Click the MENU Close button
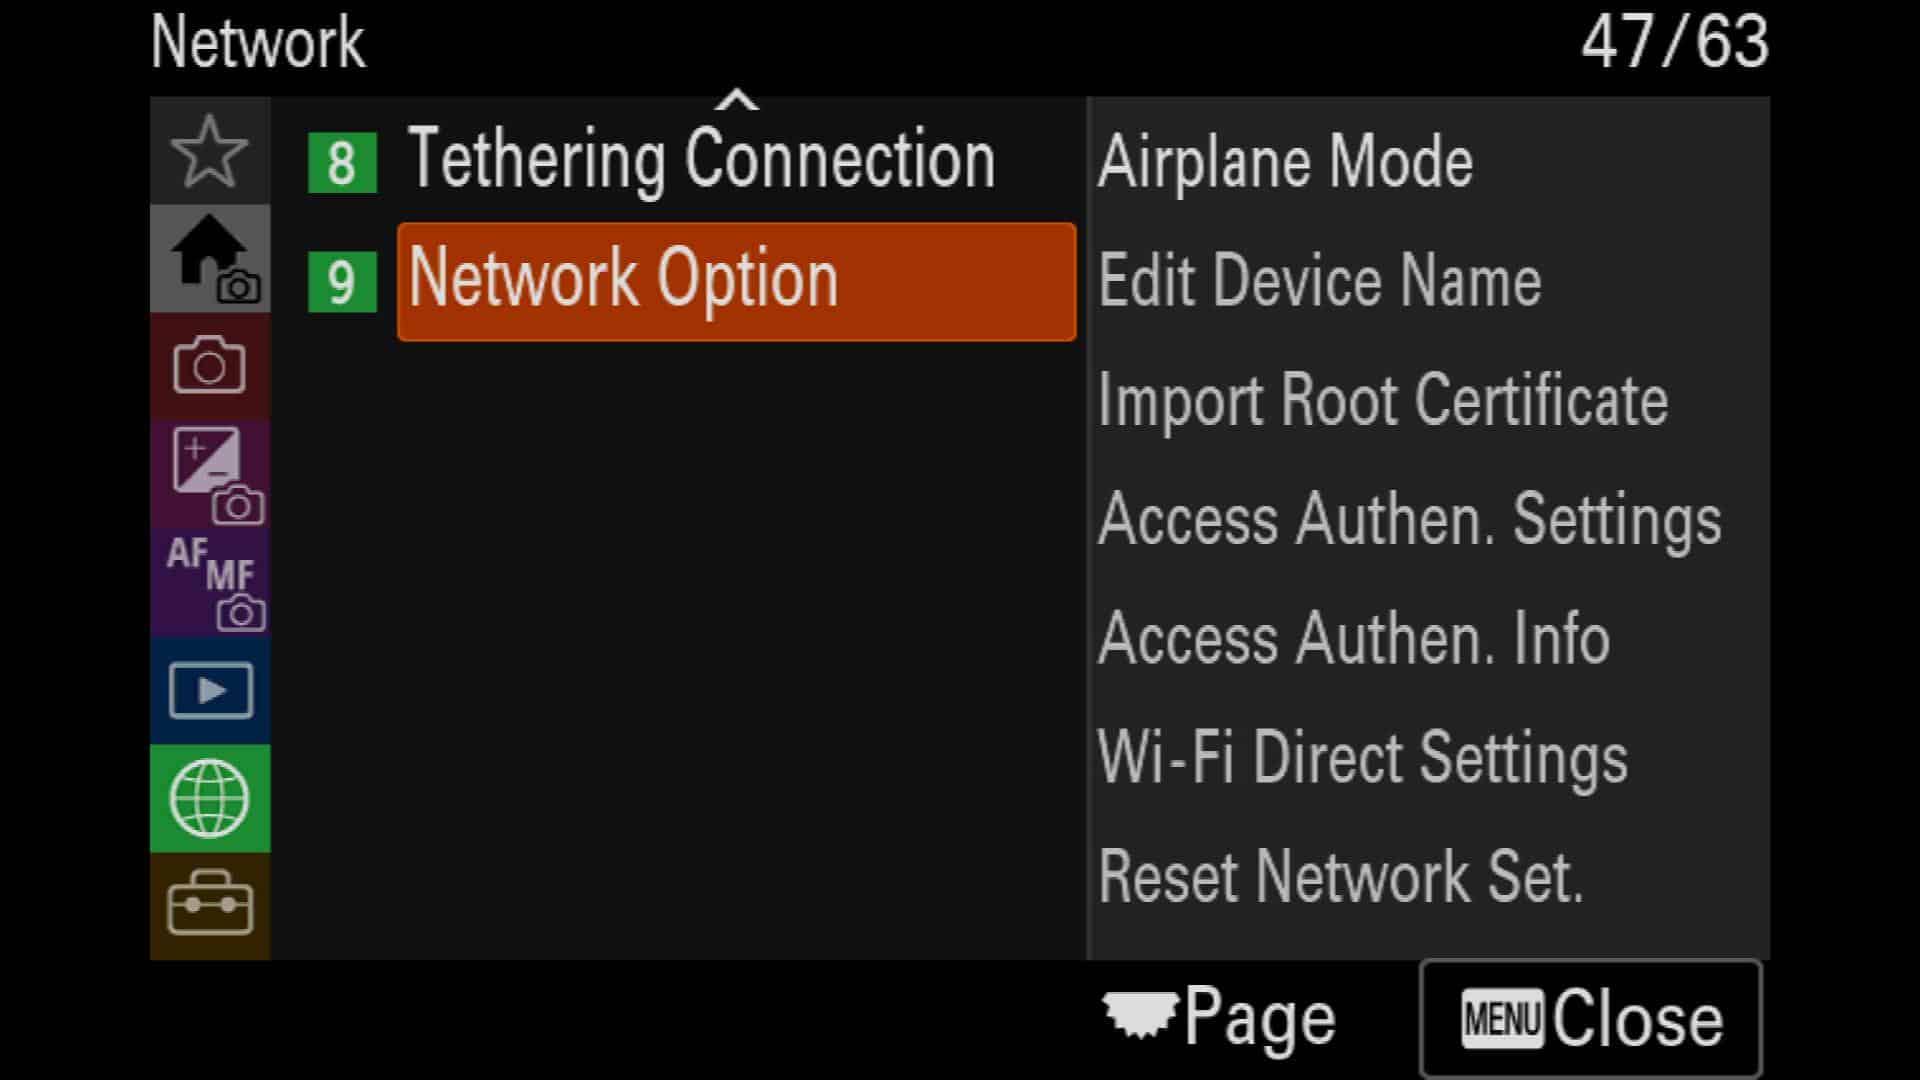The width and height of the screenshot is (1920, 1080). tap(1591, 1019)
